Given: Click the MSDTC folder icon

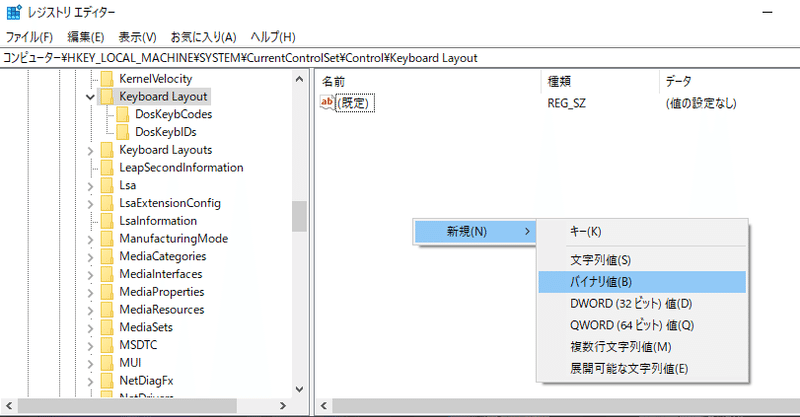Looking at the screenshot, I should click(107, 345).
